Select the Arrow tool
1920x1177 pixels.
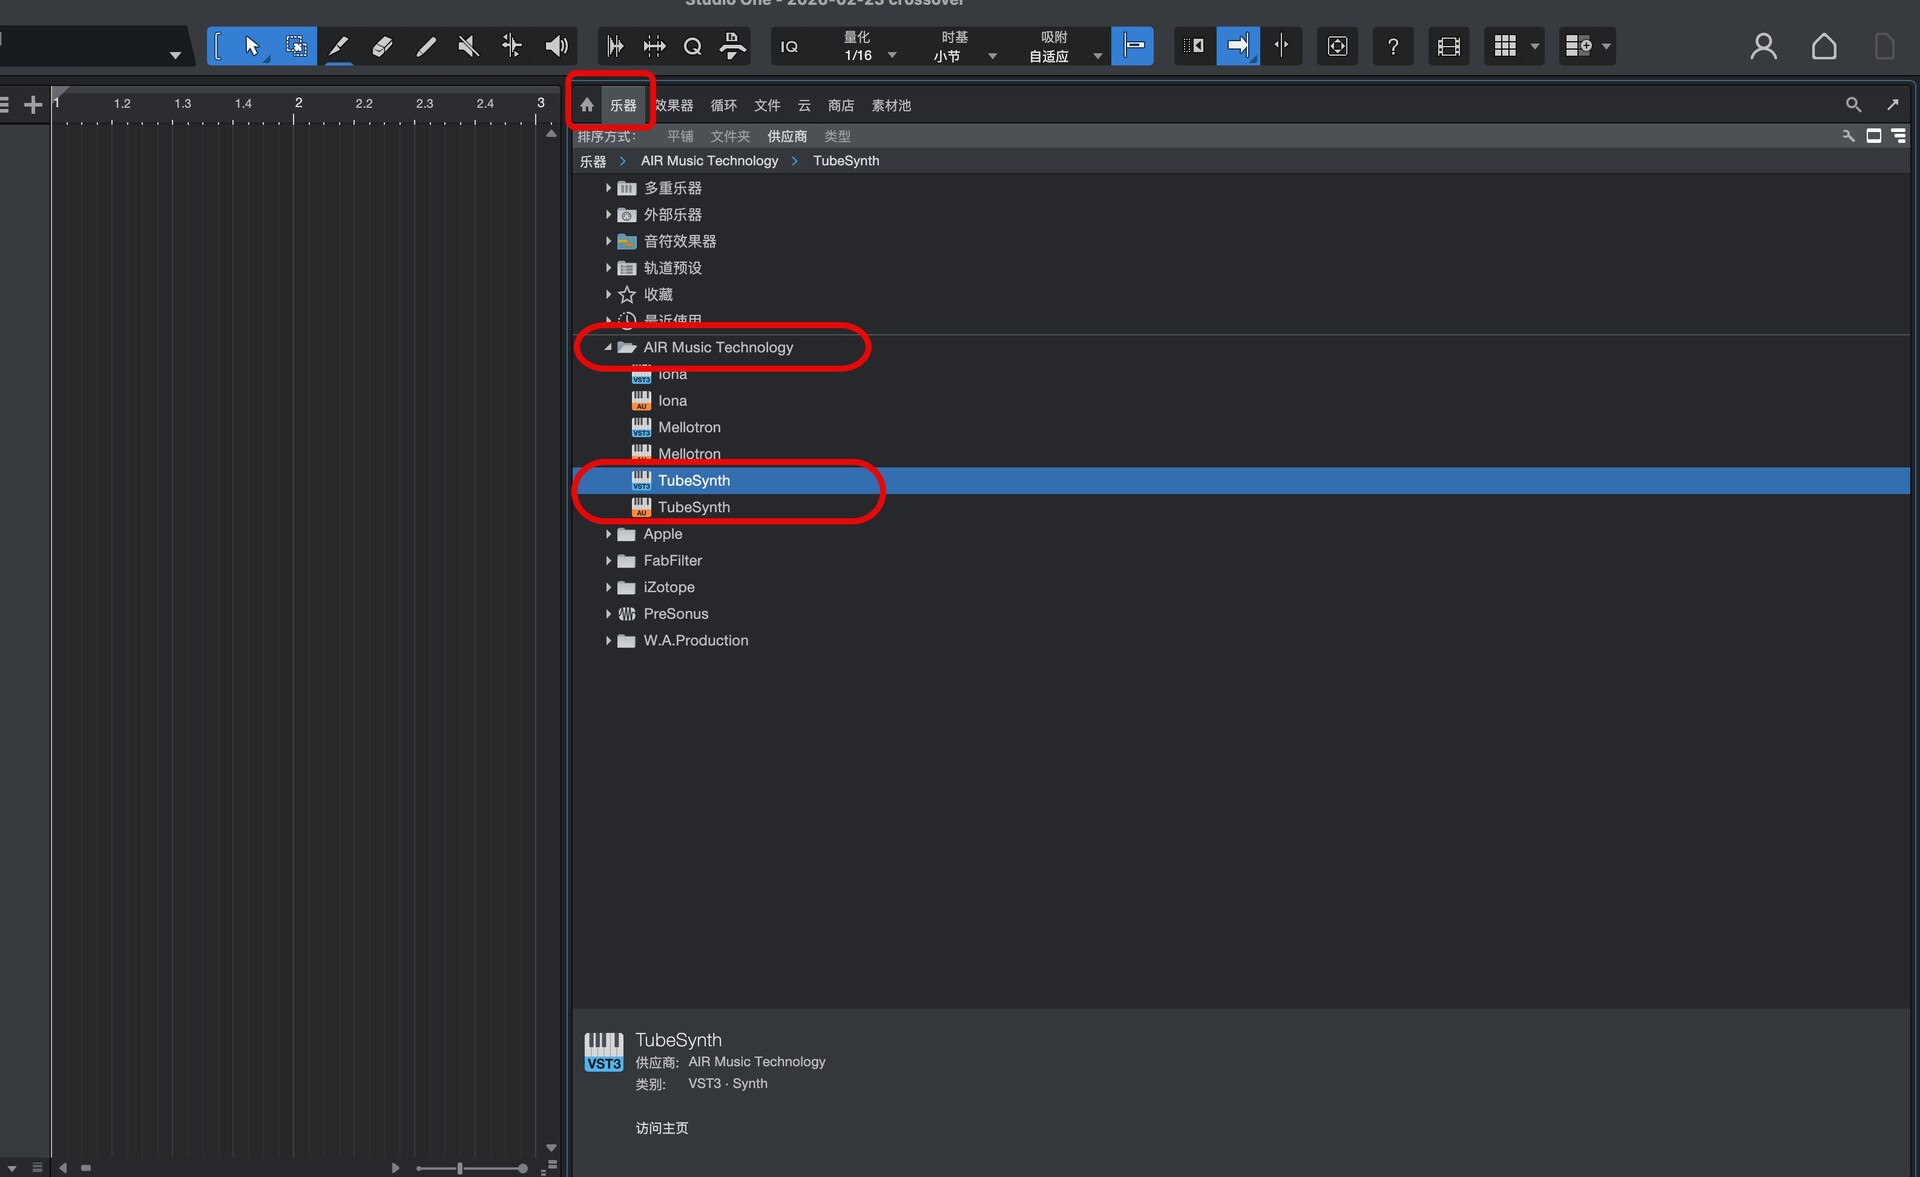(251, 46)
